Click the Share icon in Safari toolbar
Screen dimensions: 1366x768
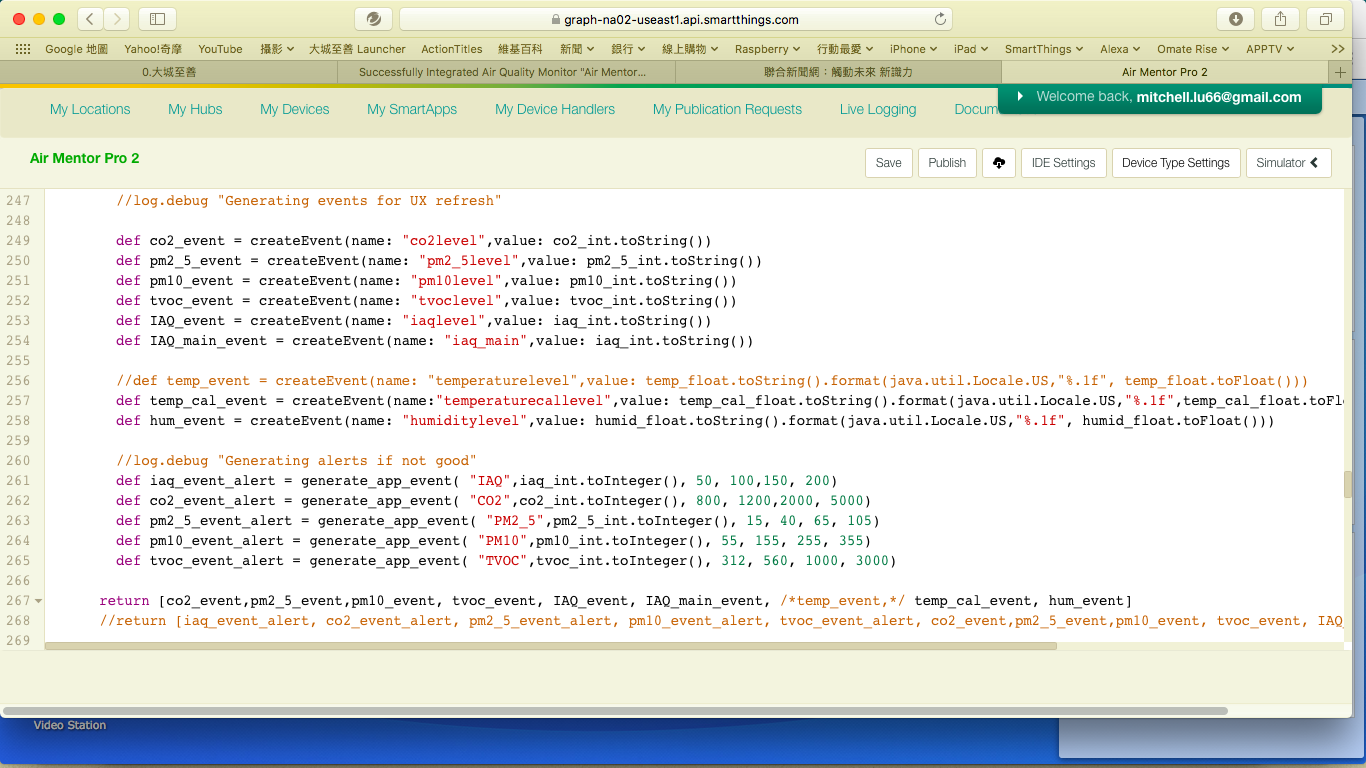point(1281,19)
